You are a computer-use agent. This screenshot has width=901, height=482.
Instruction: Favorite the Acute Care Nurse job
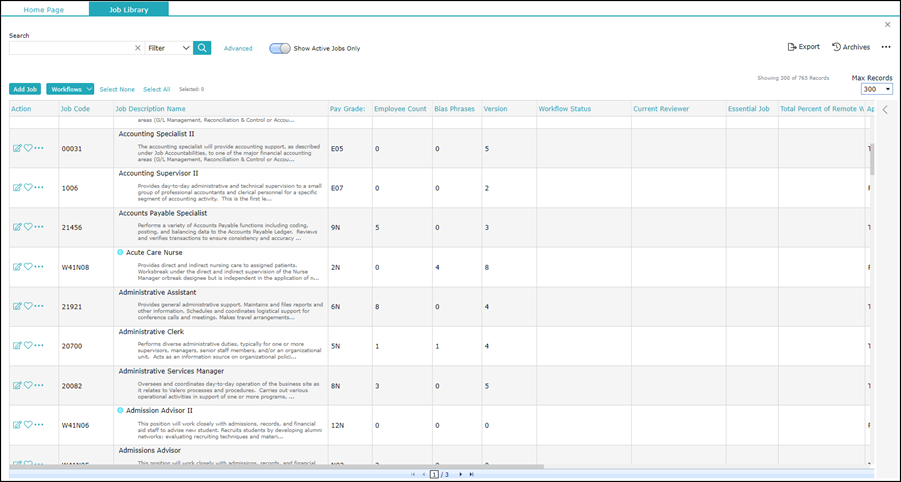(x=28, y=267)
